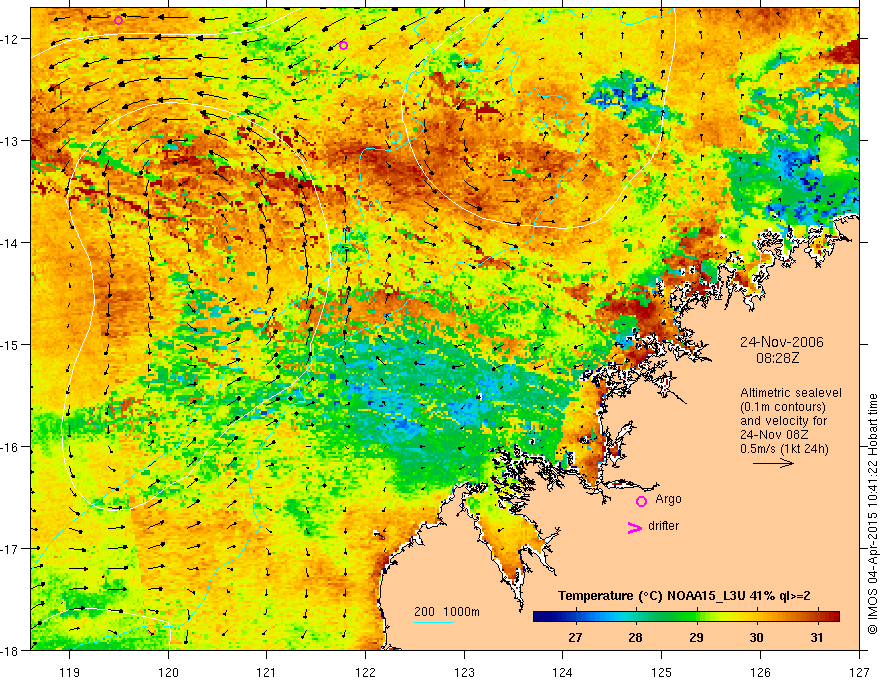Click the latitude axis label -15
880x680 pixels.
click(x=12, y=345)
